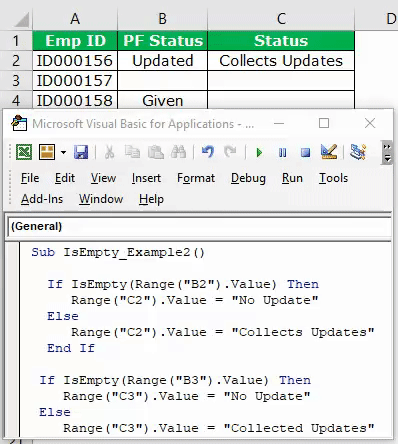This screenshot has width=398, height=444.
Task: Open the Format menu
Action: pos(196,178)
